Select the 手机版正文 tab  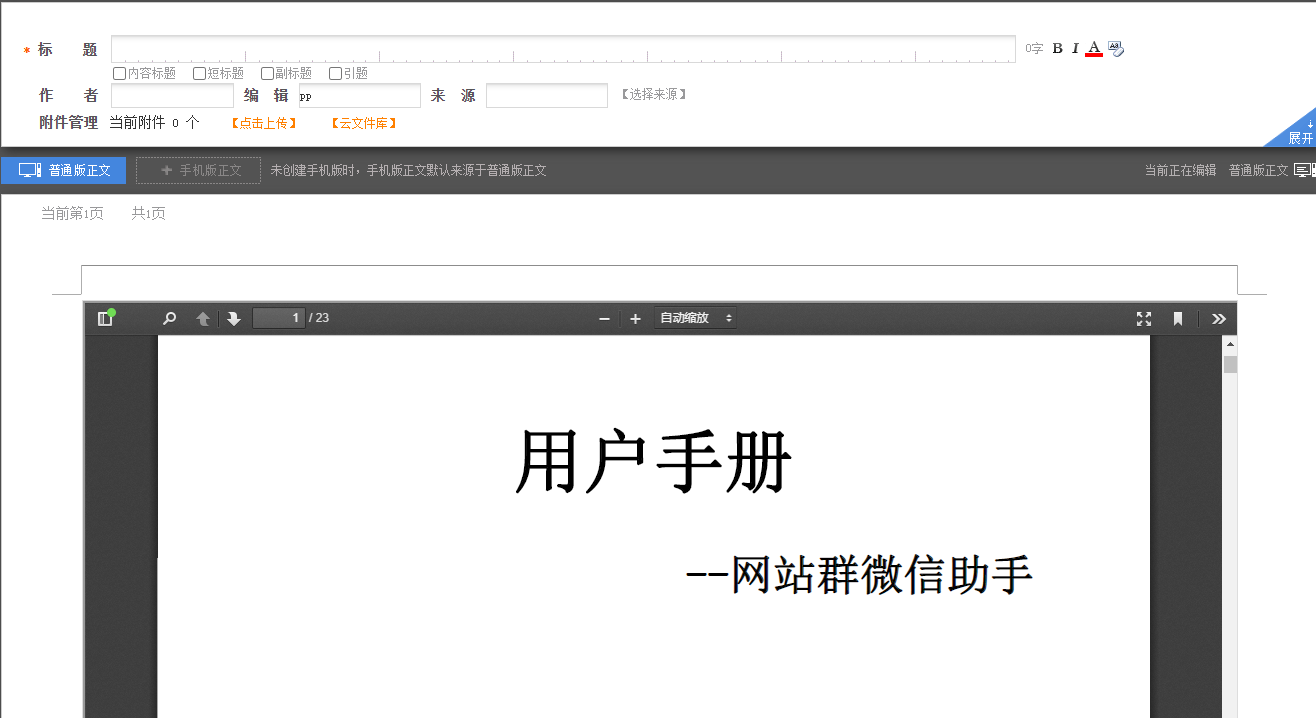pyautogui.click(x=199, y=170)
